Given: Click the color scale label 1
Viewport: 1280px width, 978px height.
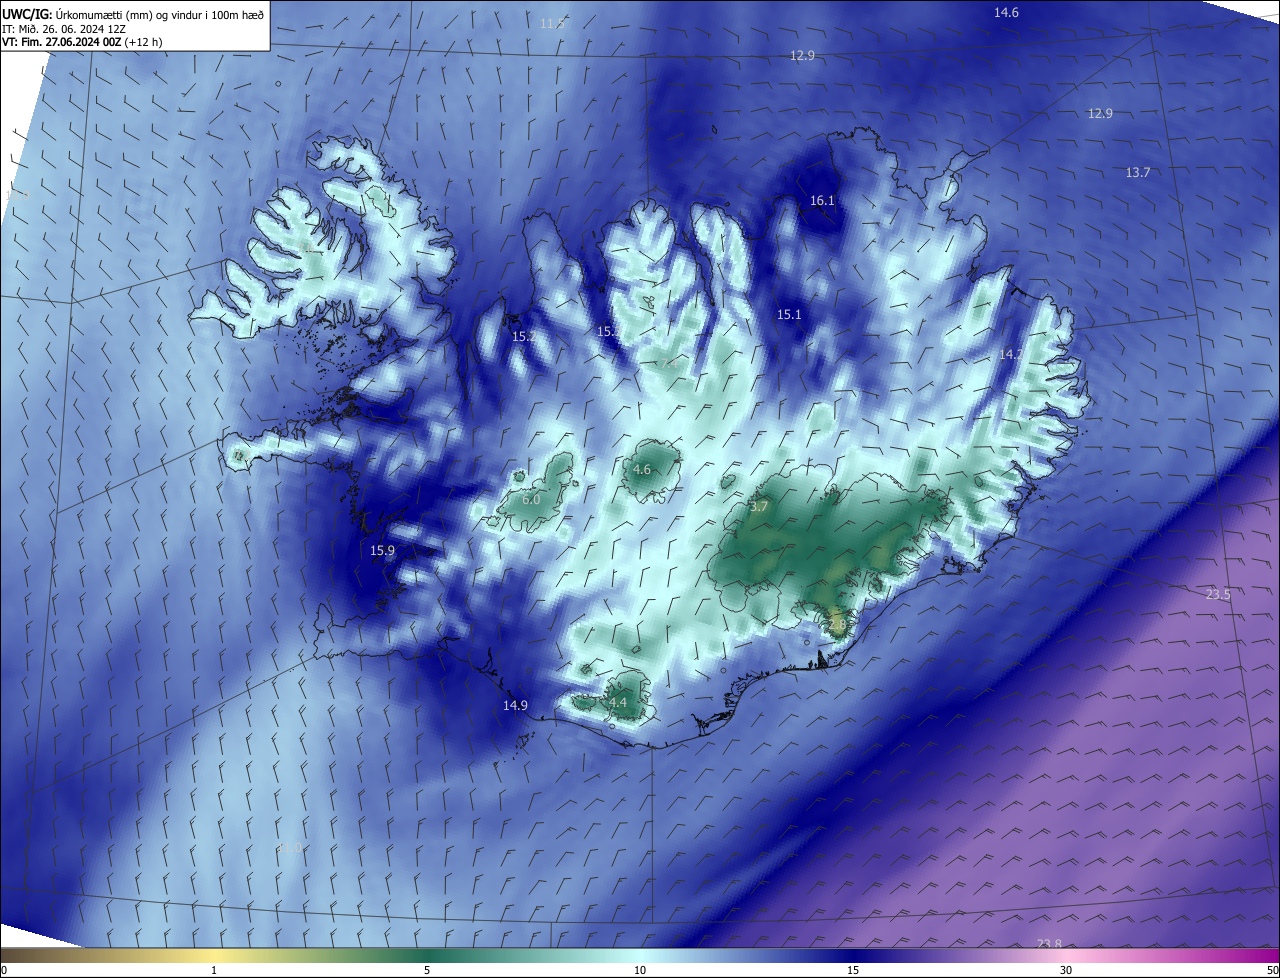Looking at the screenshot, I should pyautogui.click(x=214, y=971).
